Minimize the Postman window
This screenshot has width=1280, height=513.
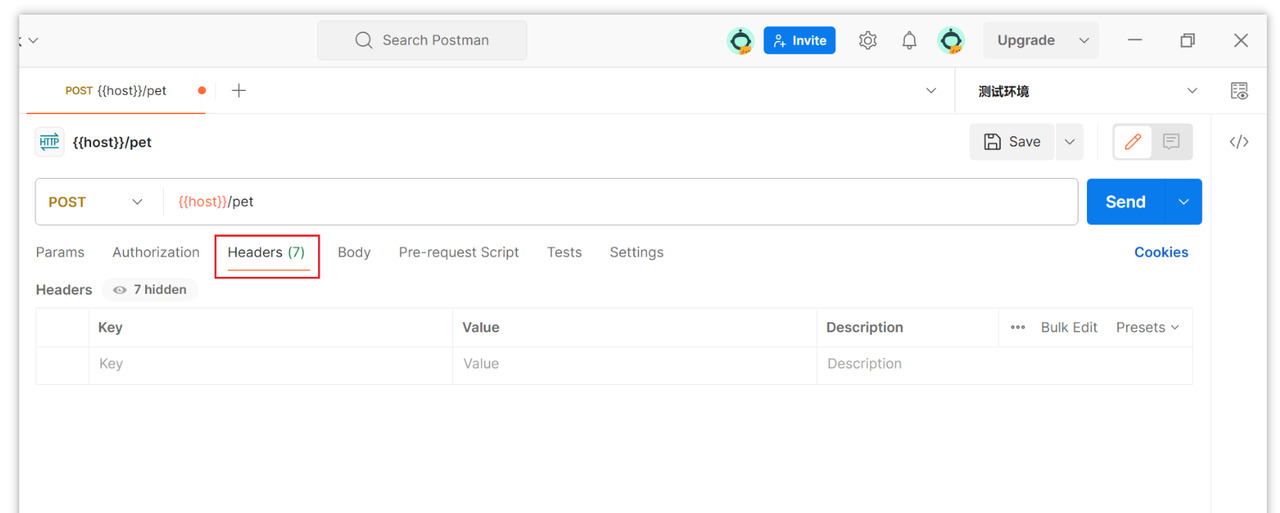(1135, 40)
